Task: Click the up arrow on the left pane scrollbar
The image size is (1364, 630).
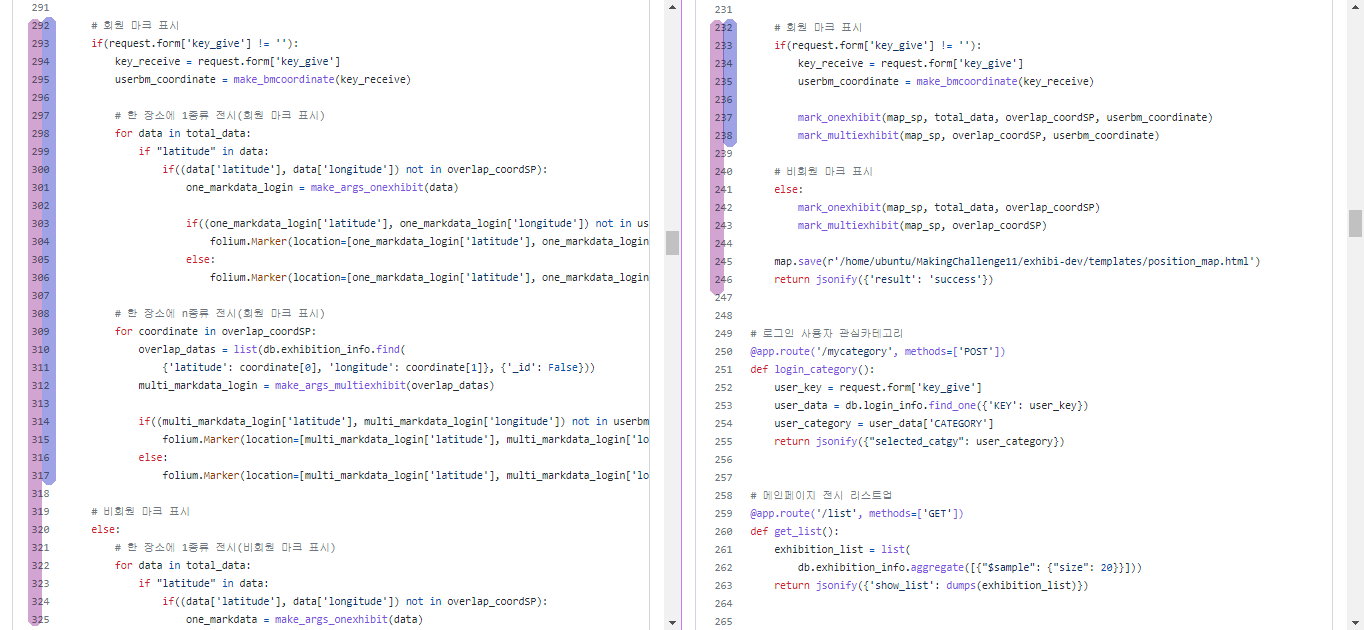Action: (x=672, y=8)
